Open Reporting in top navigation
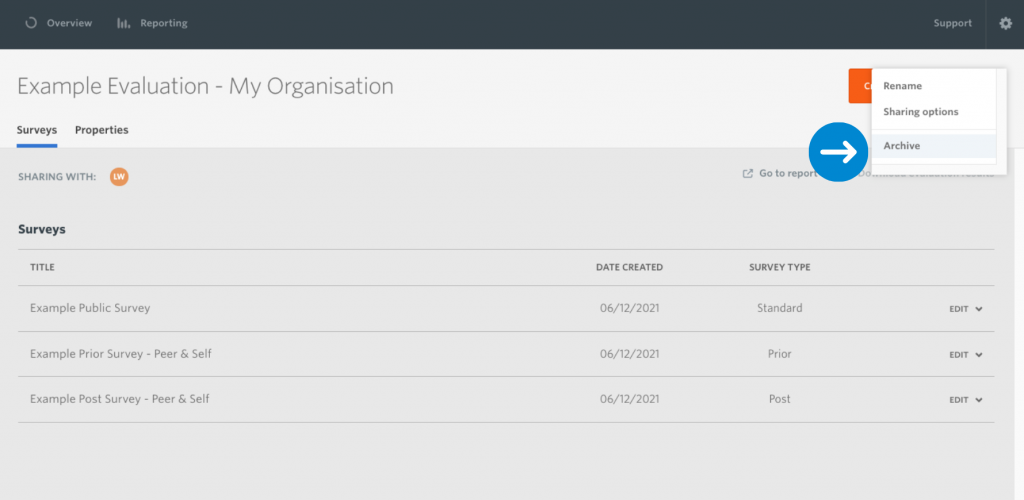Image resolution: width=1024 pixels, height=500 pixels. (x=164, y=23)
